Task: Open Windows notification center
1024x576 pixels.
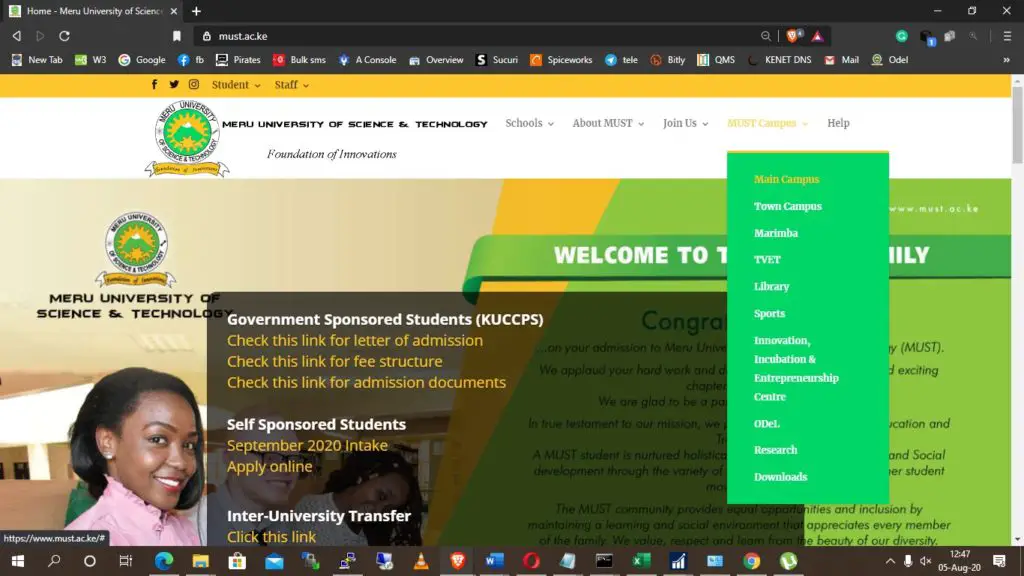Action: tap(999, 561)
